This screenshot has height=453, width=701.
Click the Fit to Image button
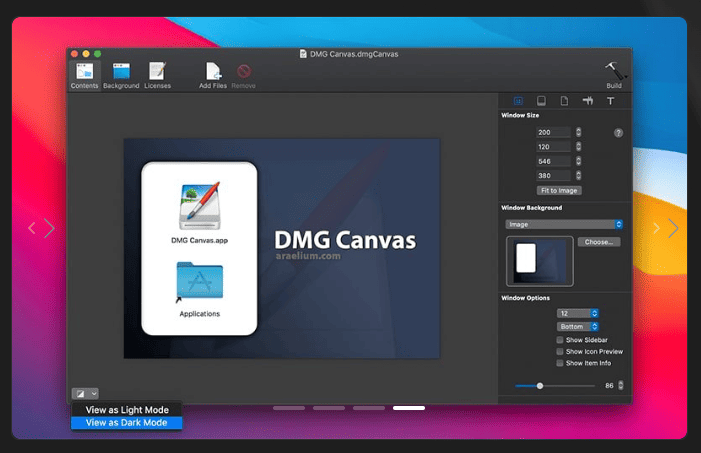point(559,191)
